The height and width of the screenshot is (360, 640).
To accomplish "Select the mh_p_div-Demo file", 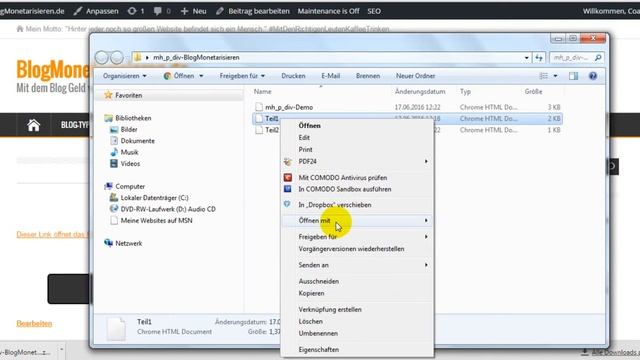I will (x=289, y=107).
